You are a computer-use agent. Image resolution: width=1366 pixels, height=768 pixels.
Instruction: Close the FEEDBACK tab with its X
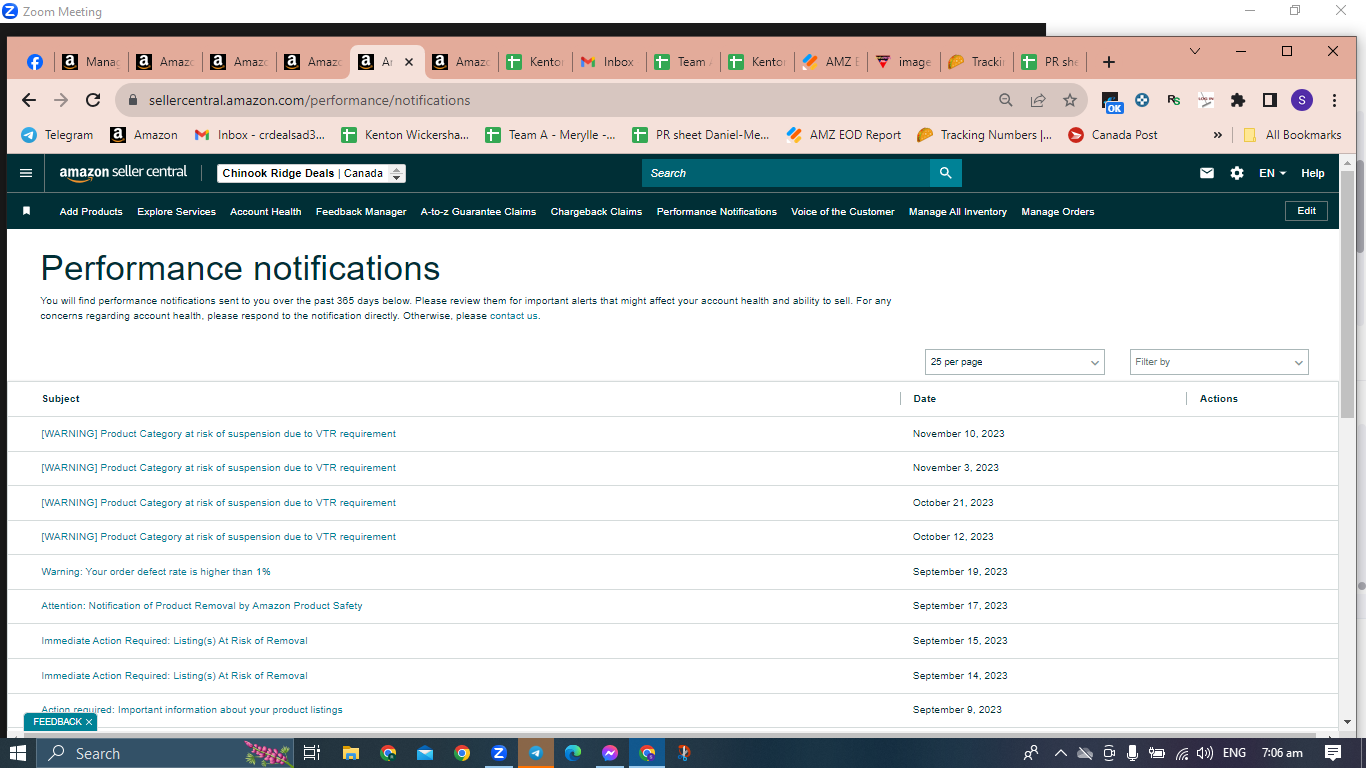point(88,722)
